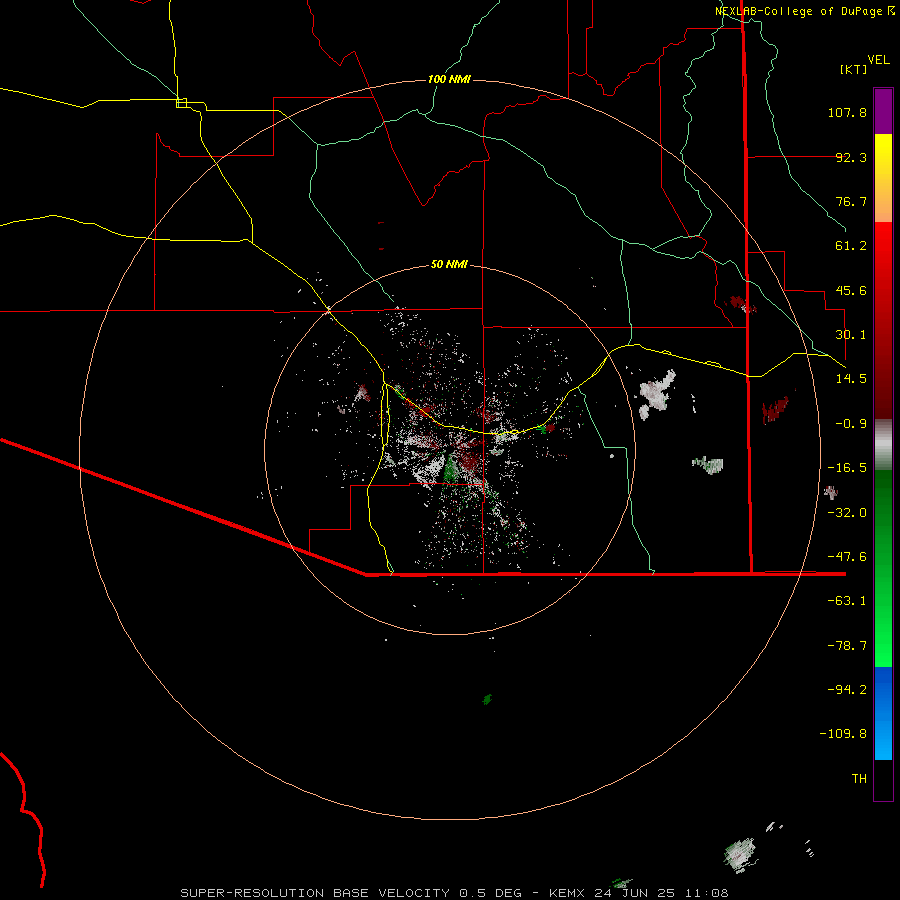Click the 14.5 velocity scale value
Viewport: 900px width, 900px height.
(x=851, y=379)
